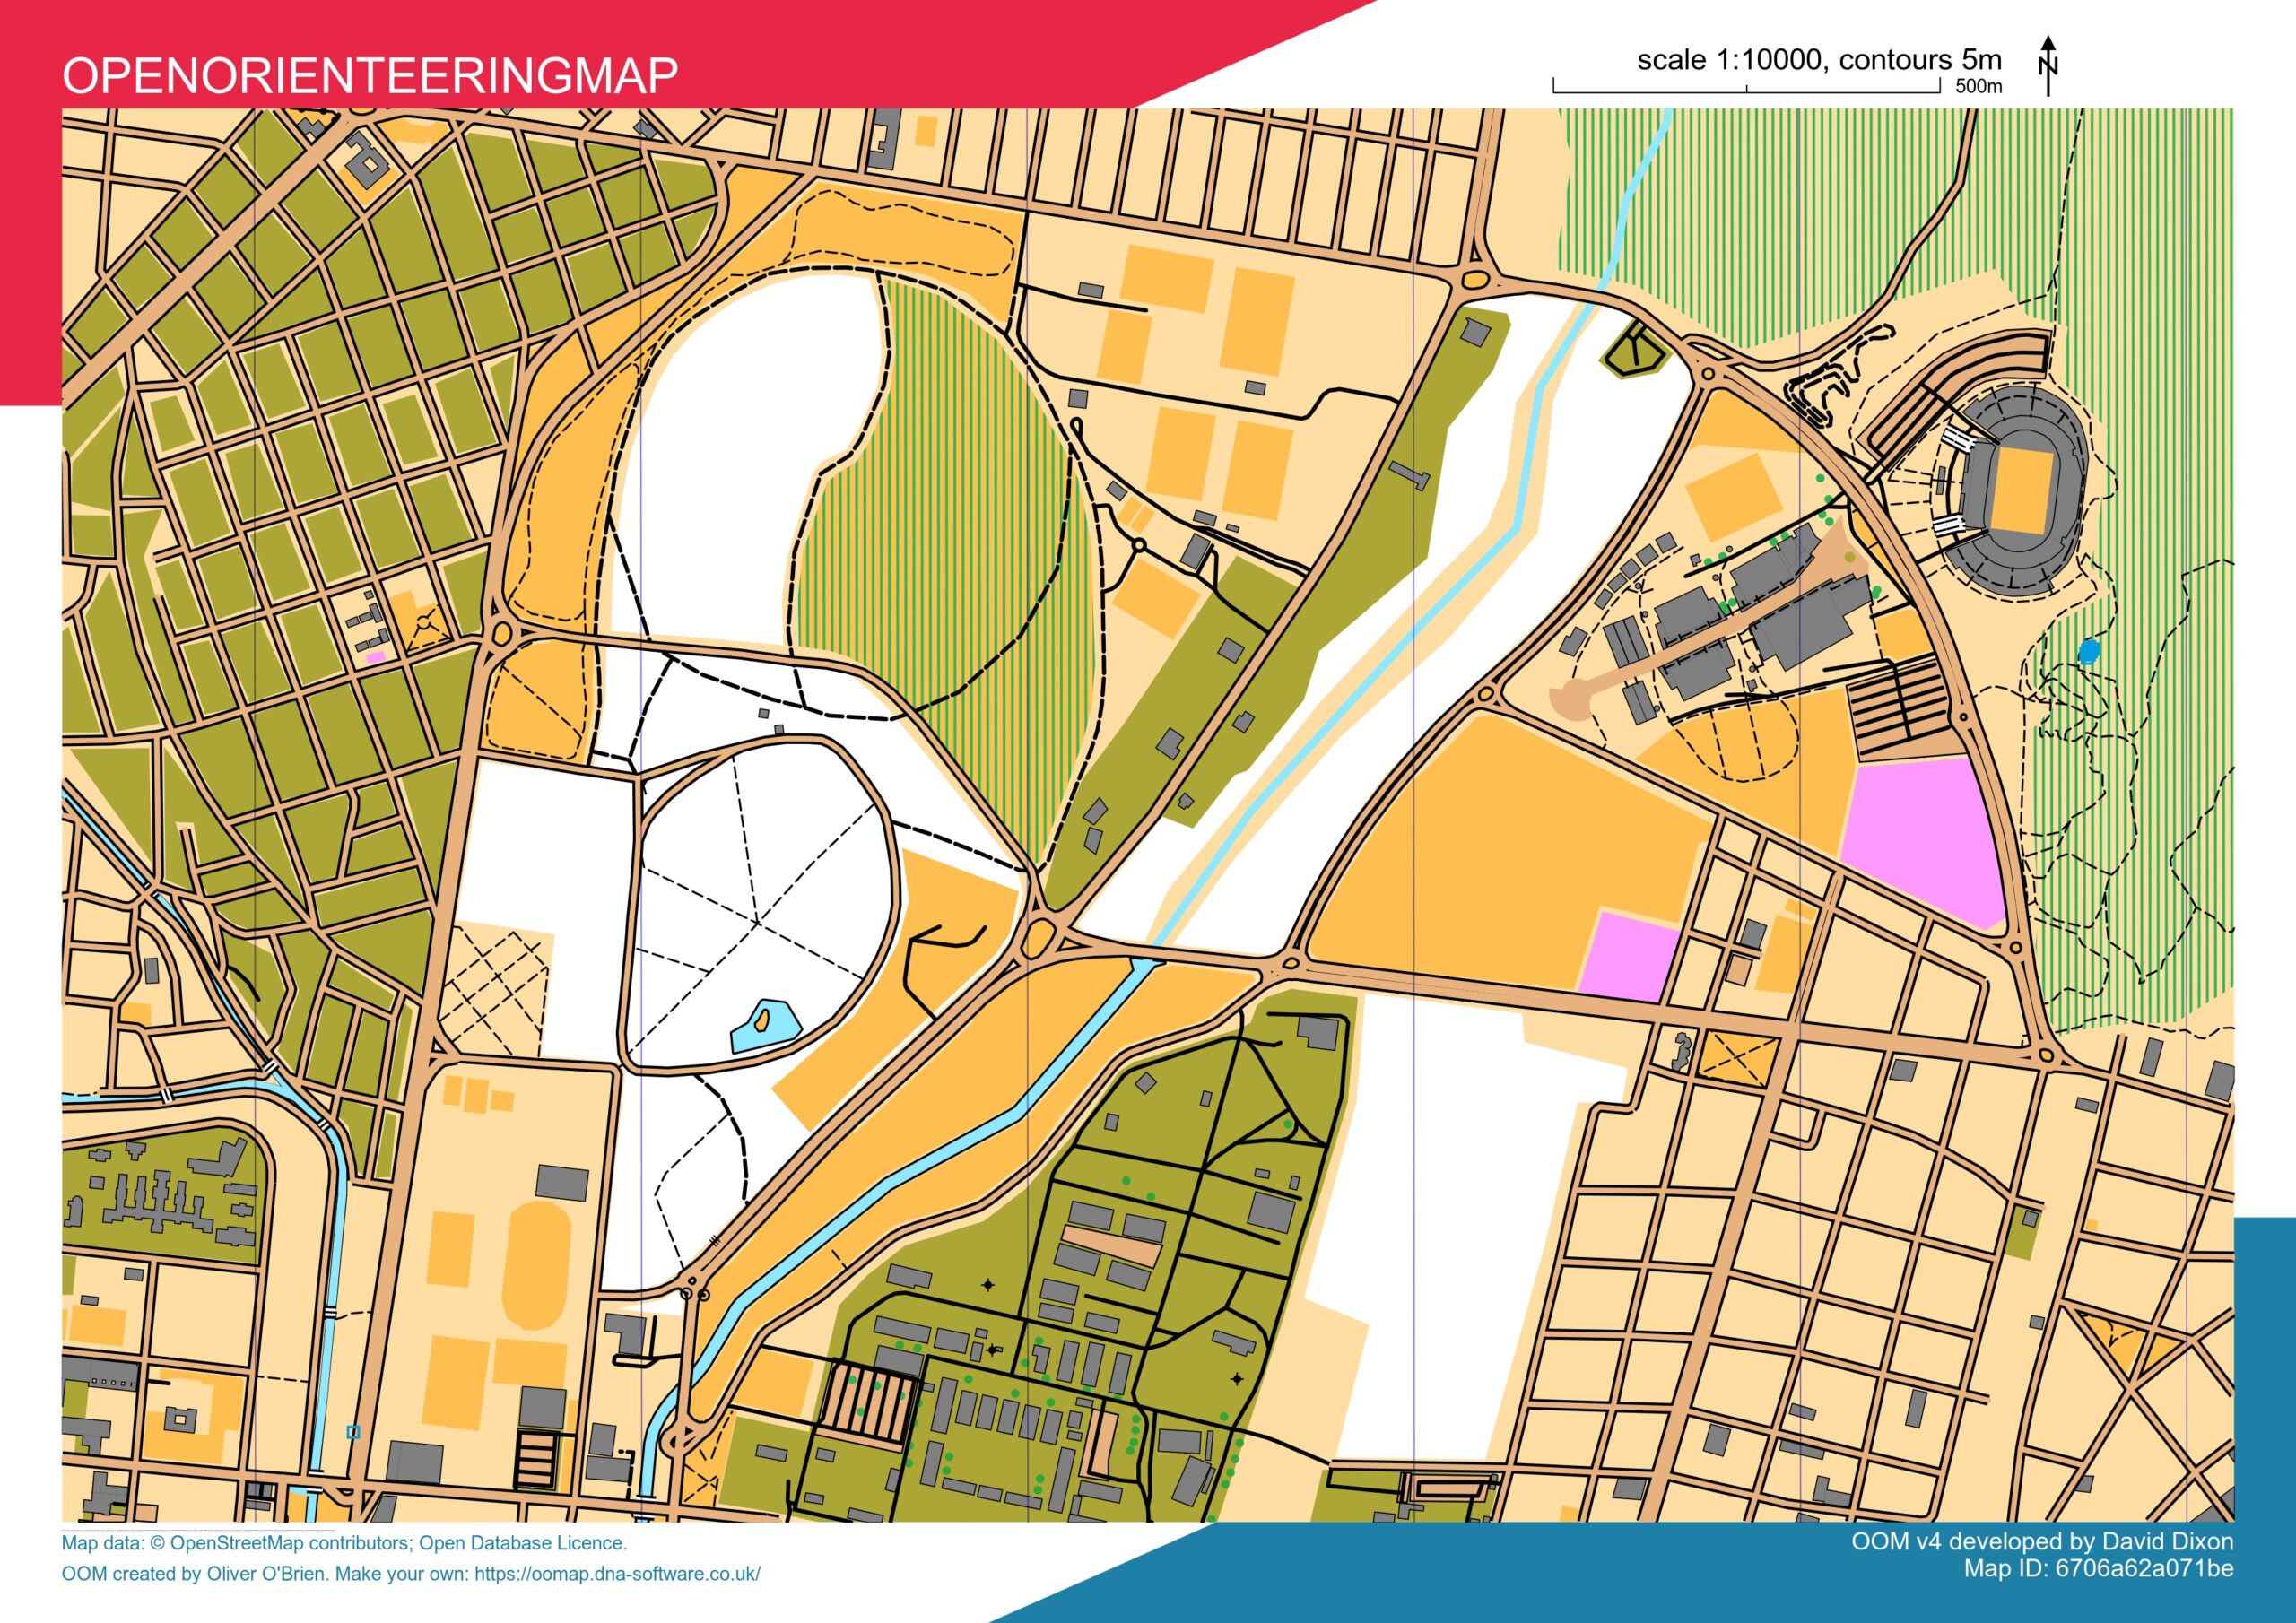Click the orange square with X cross

tap(1740, 1059)
